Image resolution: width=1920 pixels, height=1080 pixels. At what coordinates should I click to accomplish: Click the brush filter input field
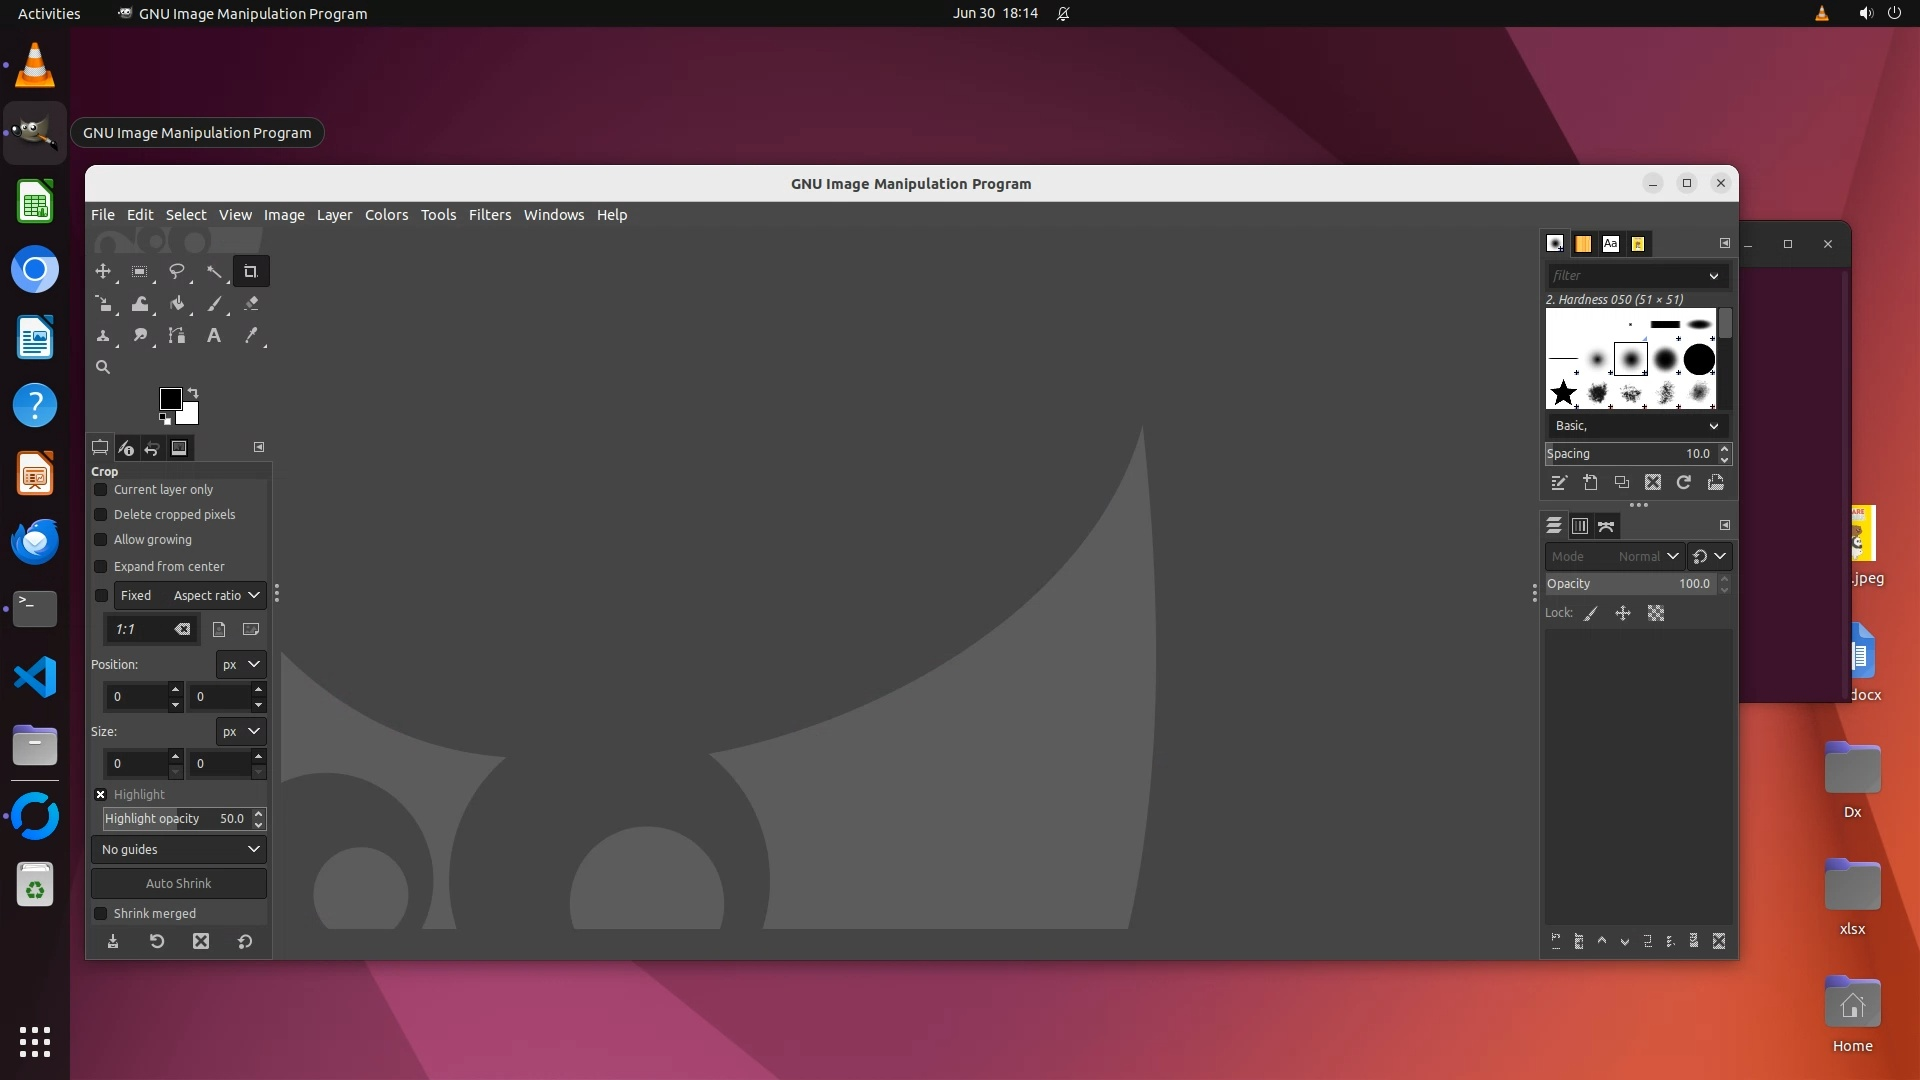(1625, 276)
